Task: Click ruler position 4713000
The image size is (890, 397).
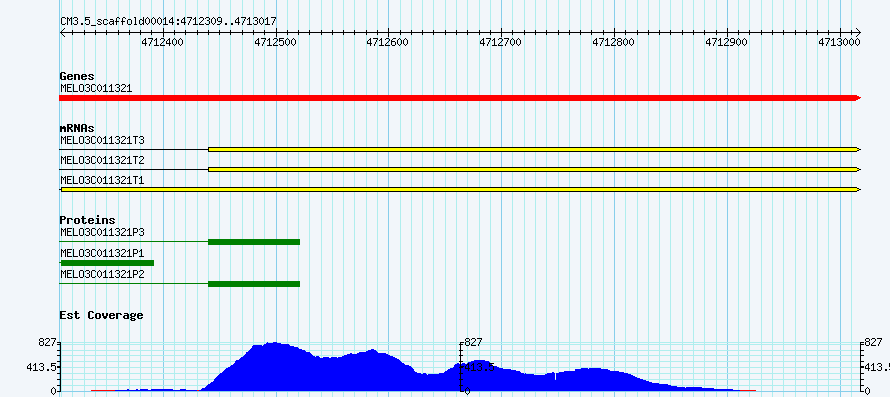Action: 839,42
